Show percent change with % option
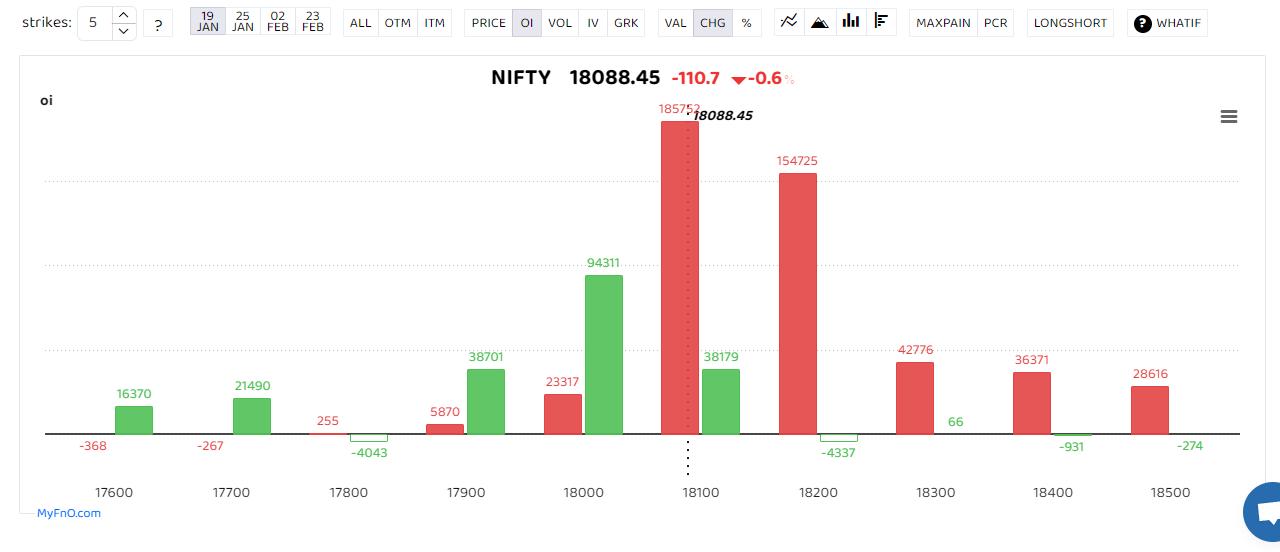Screen dimensions: 1280x552 pos(746,23)
